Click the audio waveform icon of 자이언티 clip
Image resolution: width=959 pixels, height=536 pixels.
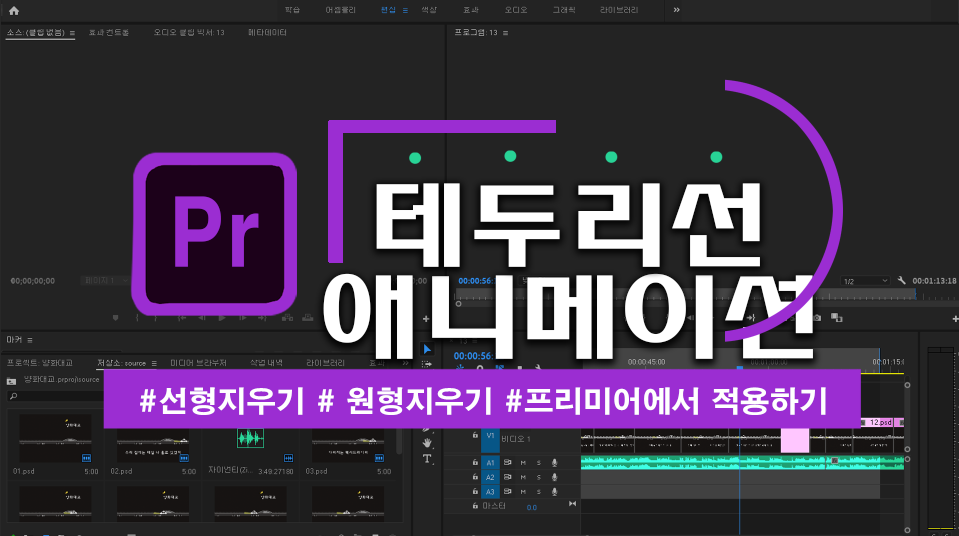(250, 437)
